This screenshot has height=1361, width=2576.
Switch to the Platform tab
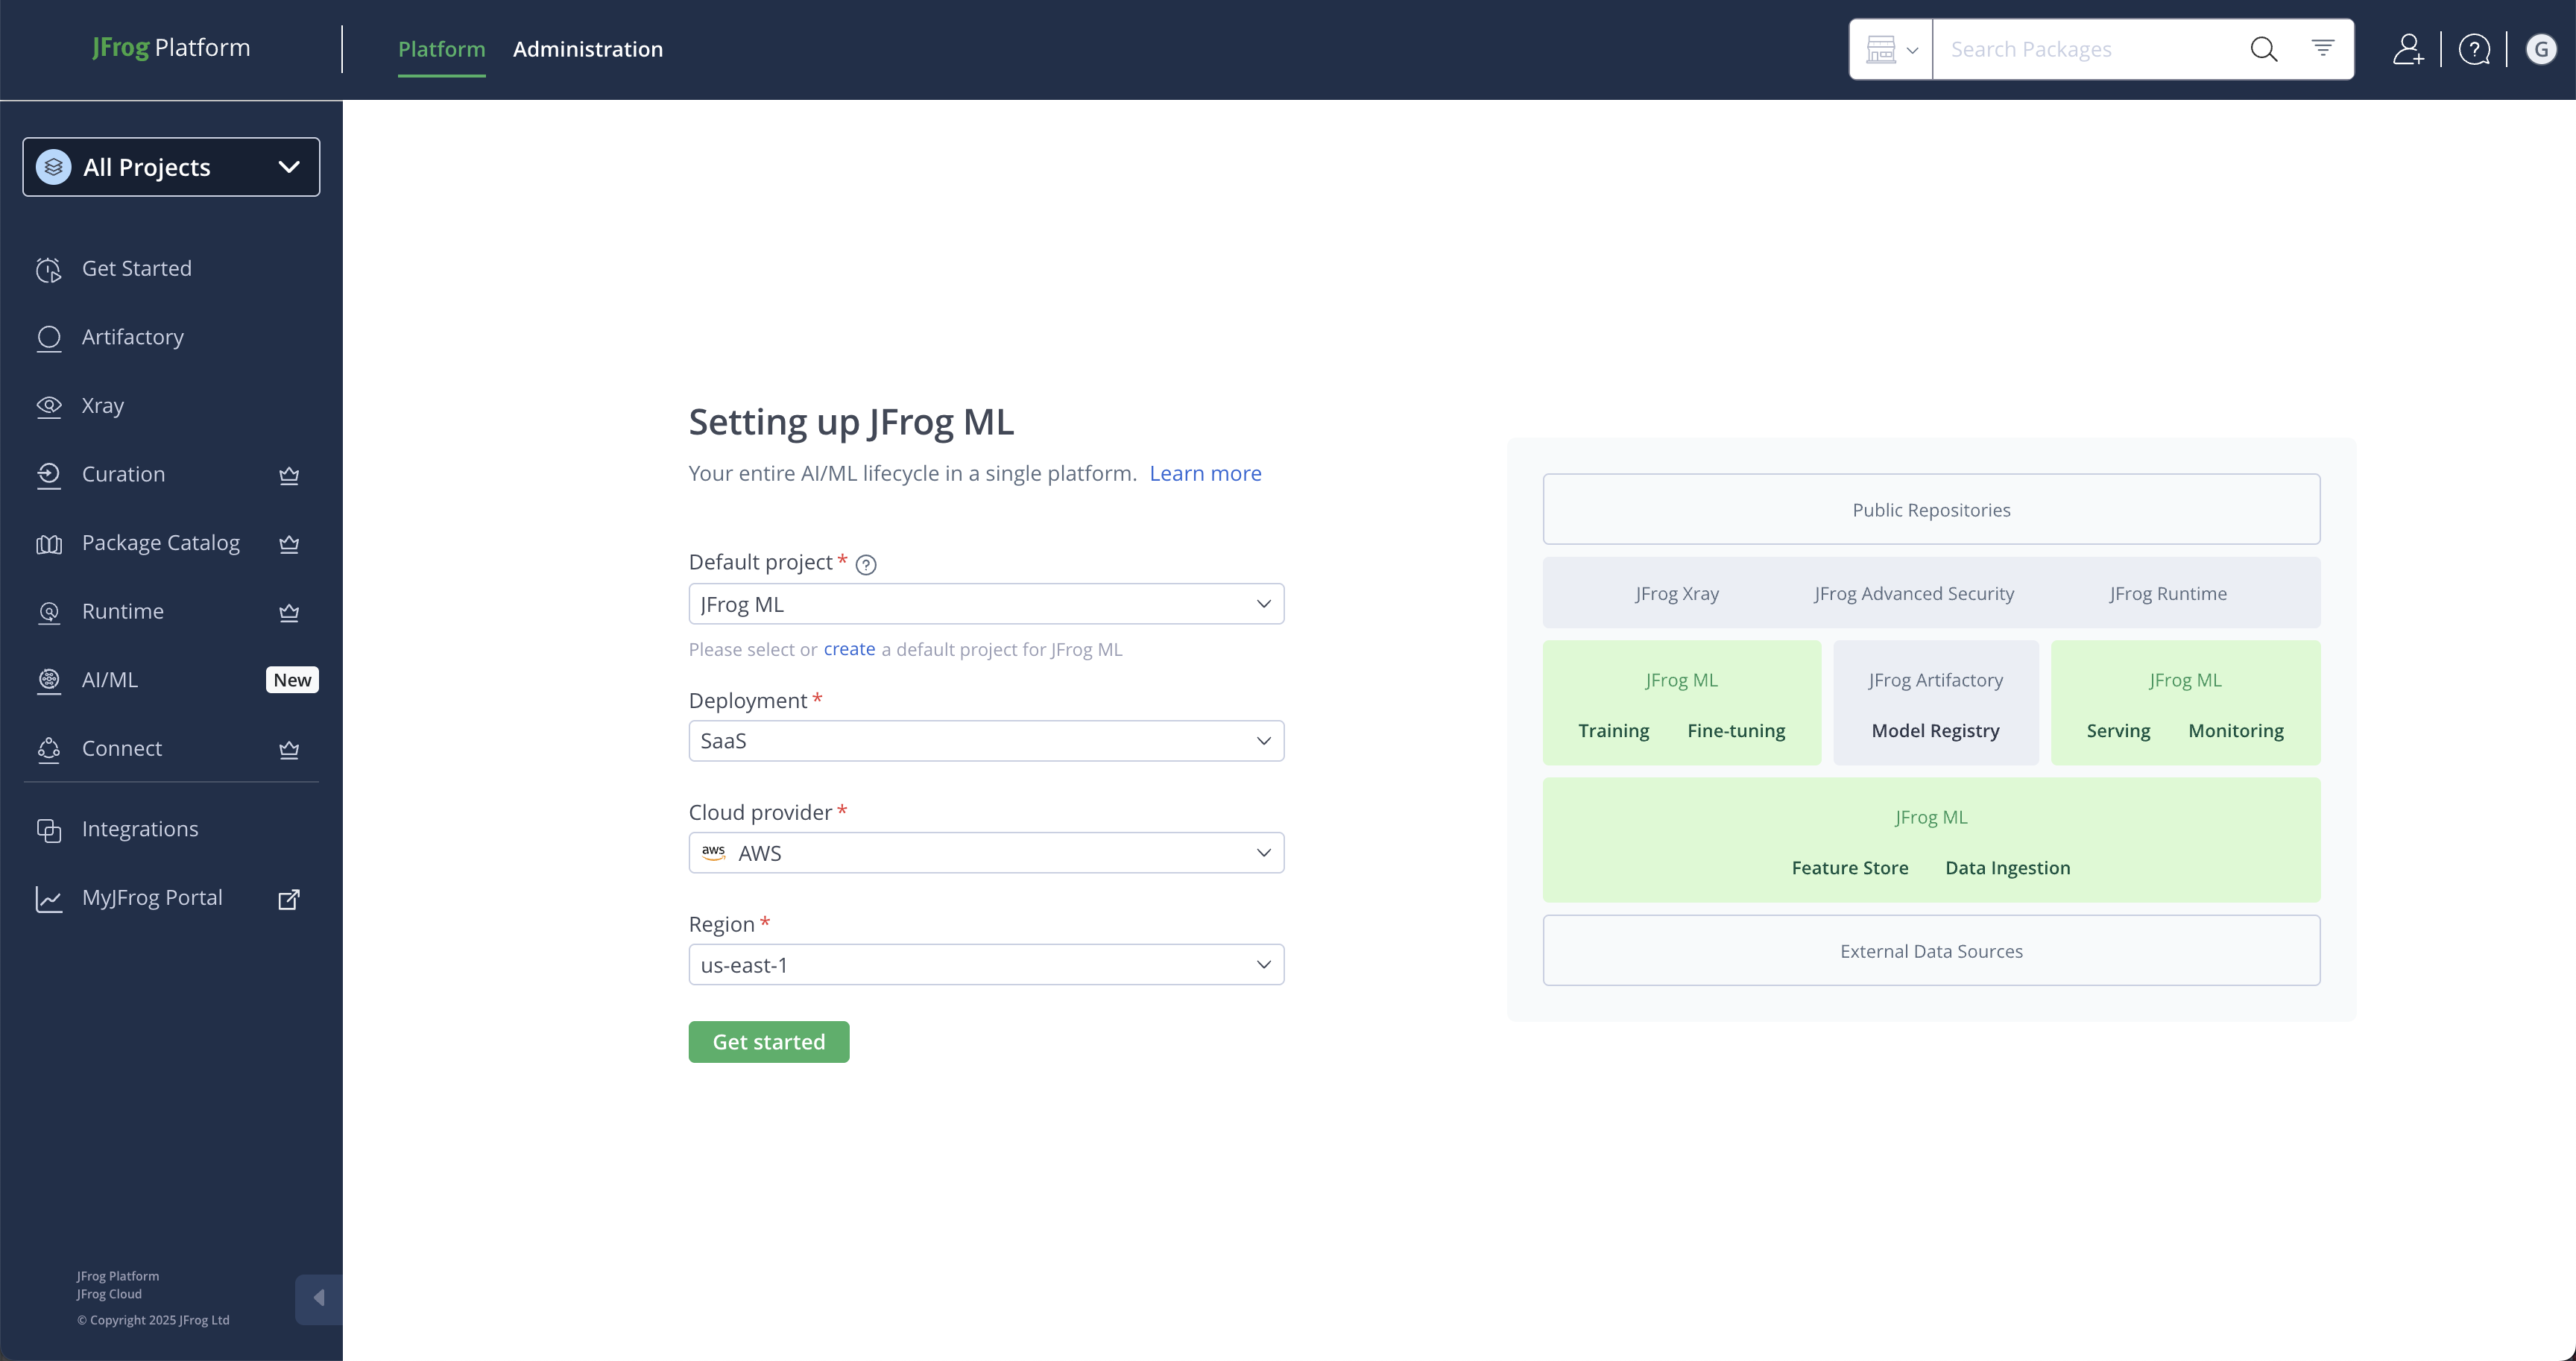tap(441, 49)
